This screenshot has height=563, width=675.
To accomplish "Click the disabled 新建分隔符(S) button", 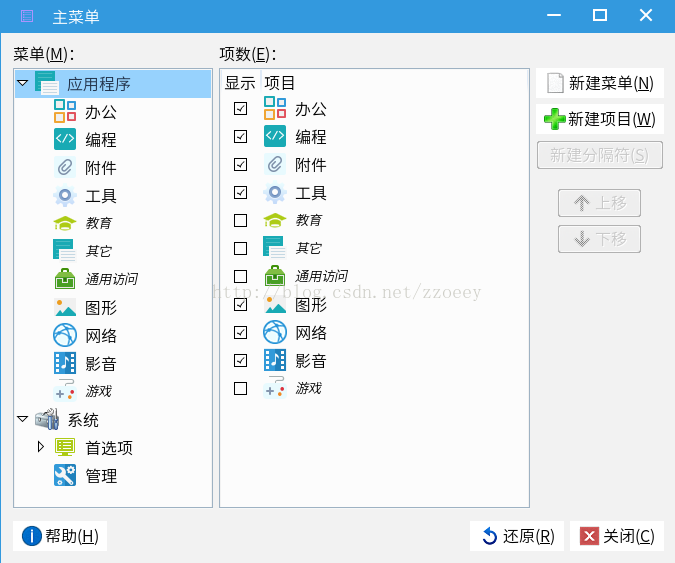I will [x=600, y=155].
